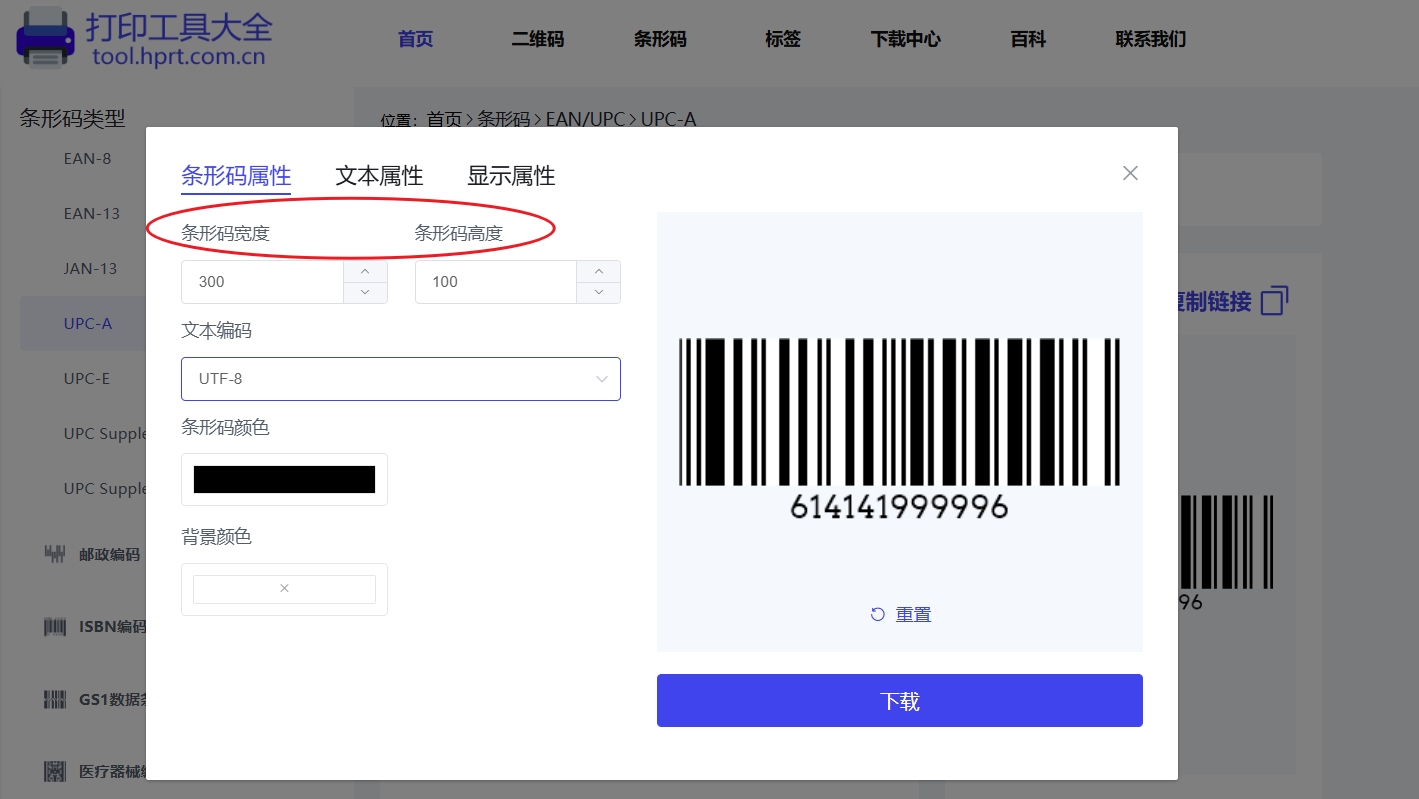Screen dimensions: 1419x799
Task: Click the barcode height input field
Action: coord(496,282)
